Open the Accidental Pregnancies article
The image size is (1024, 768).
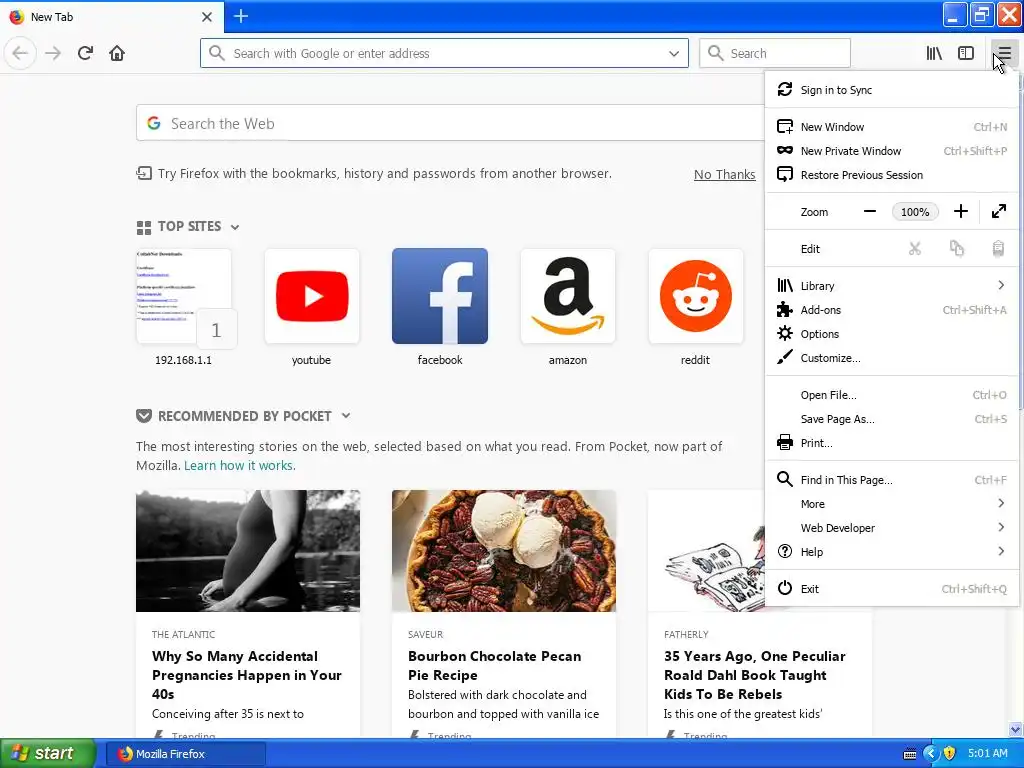pyautogui.click(x=247, y=675)
